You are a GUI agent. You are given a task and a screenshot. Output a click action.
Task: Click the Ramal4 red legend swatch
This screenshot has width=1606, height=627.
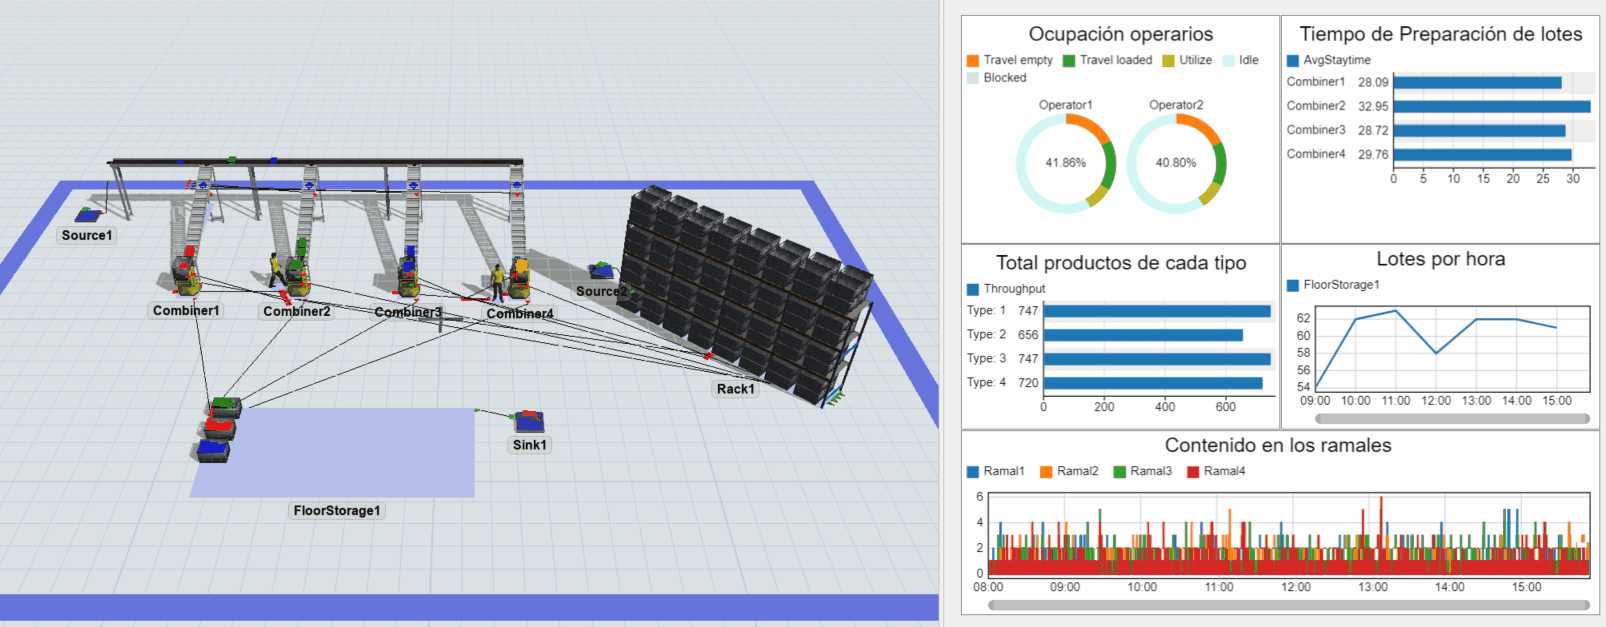1193,472
